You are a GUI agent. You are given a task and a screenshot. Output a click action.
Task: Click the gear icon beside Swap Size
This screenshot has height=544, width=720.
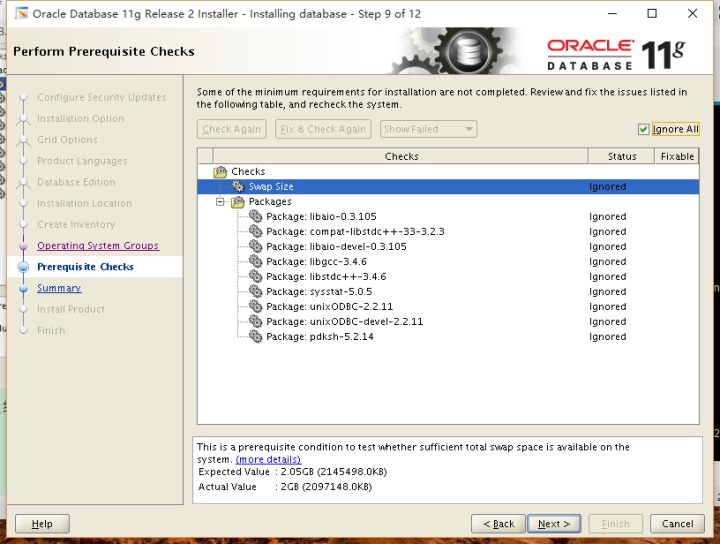(x=238, y=186)
